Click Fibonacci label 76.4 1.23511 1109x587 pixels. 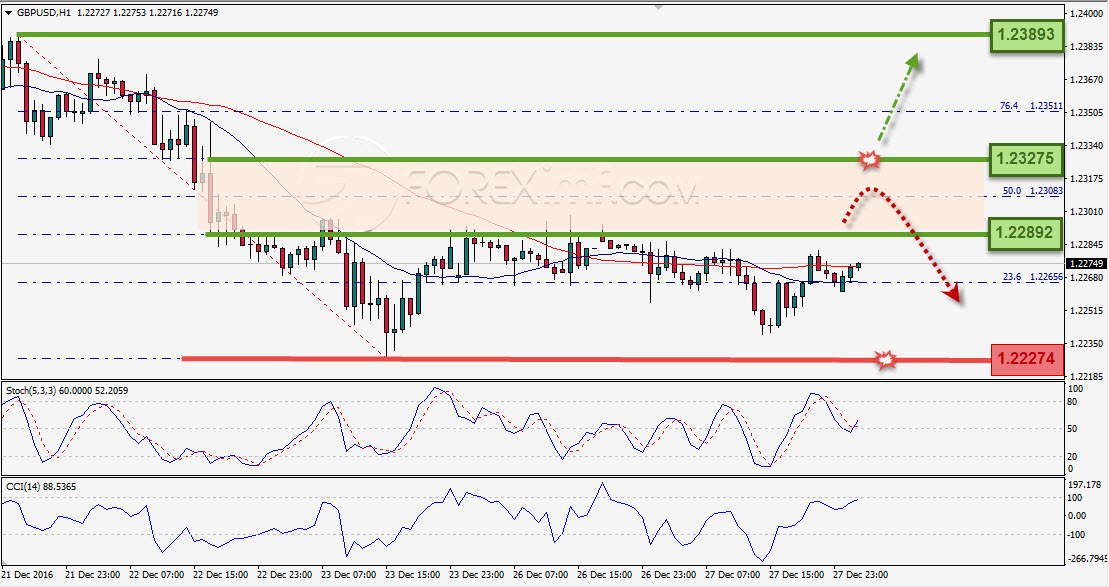[x=1031, y=105]
